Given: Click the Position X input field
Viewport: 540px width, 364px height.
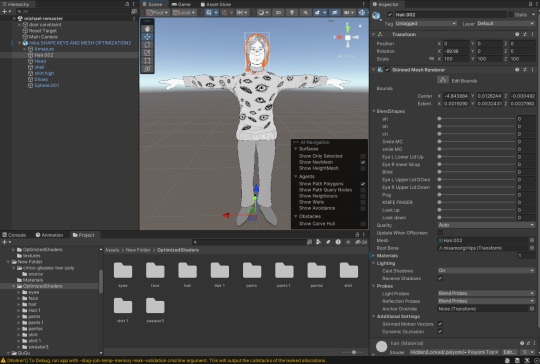Looking at the screenshot, I should 456,43.
